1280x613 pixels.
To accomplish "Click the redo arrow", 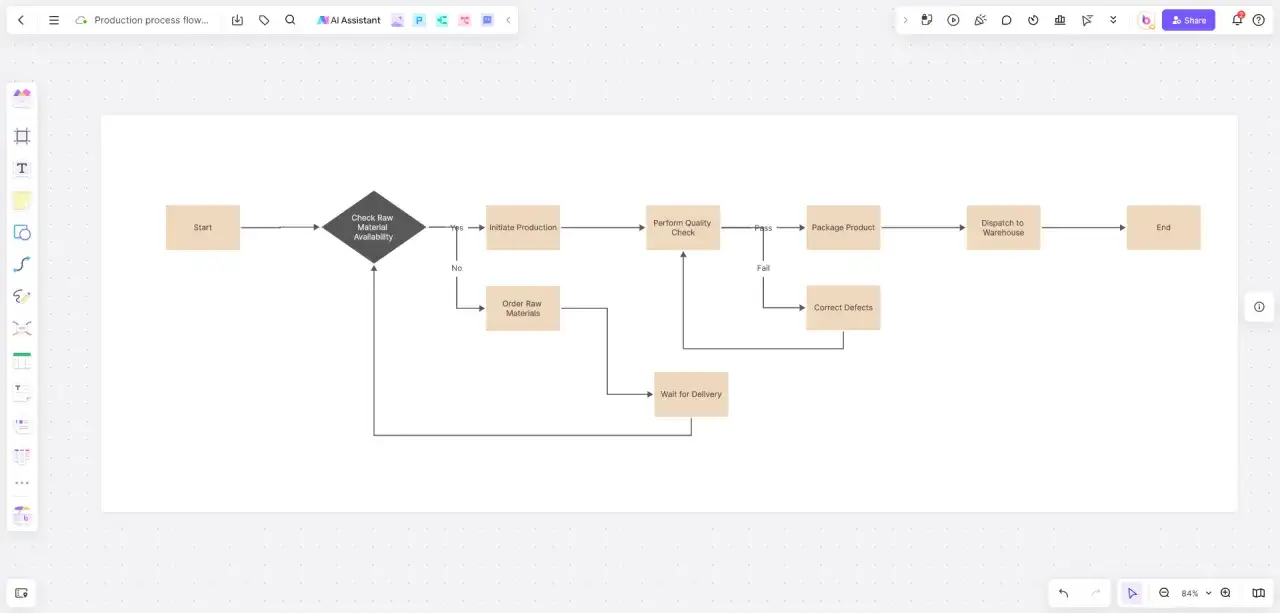I will (x=1095, y=593).
